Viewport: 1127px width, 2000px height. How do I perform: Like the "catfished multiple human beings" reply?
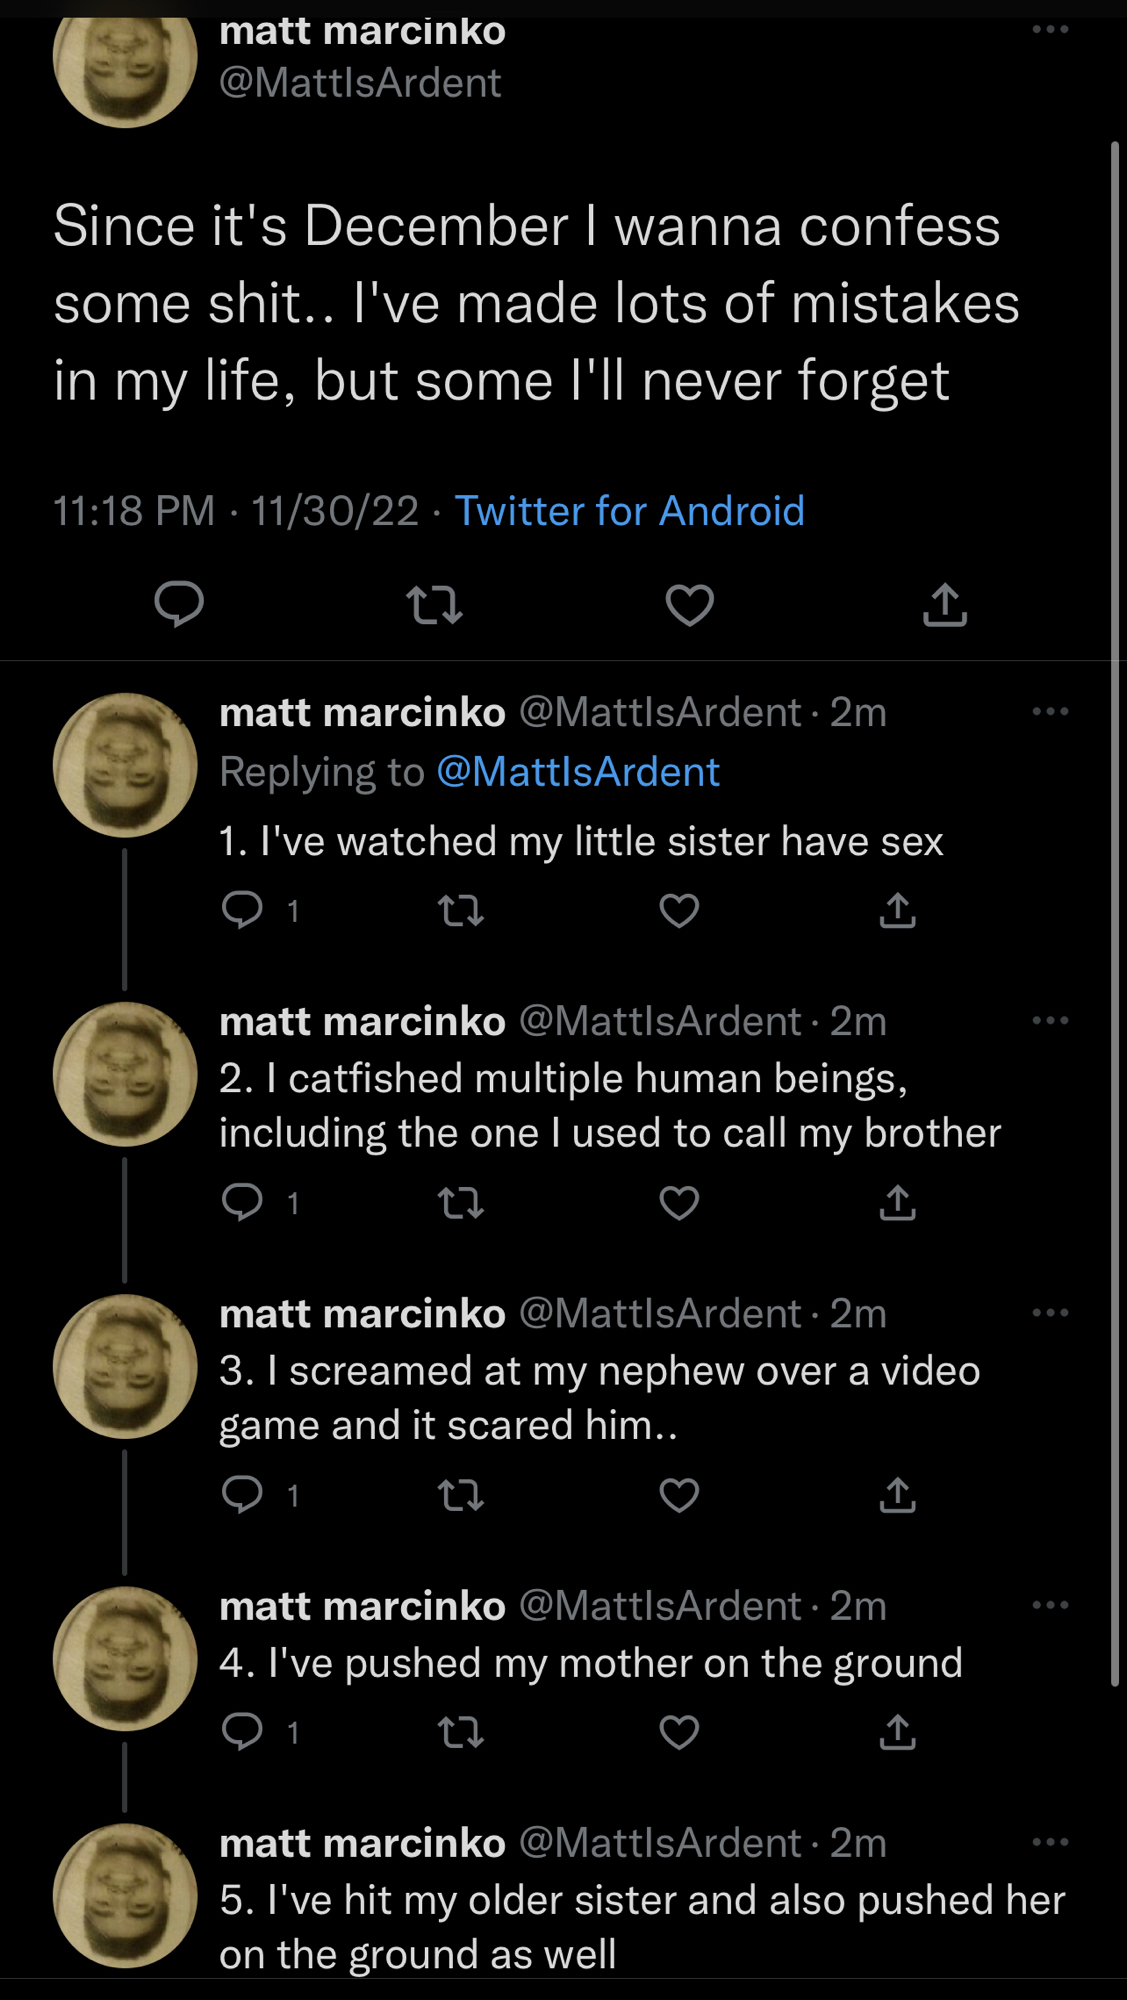(x=679, y=1203)
